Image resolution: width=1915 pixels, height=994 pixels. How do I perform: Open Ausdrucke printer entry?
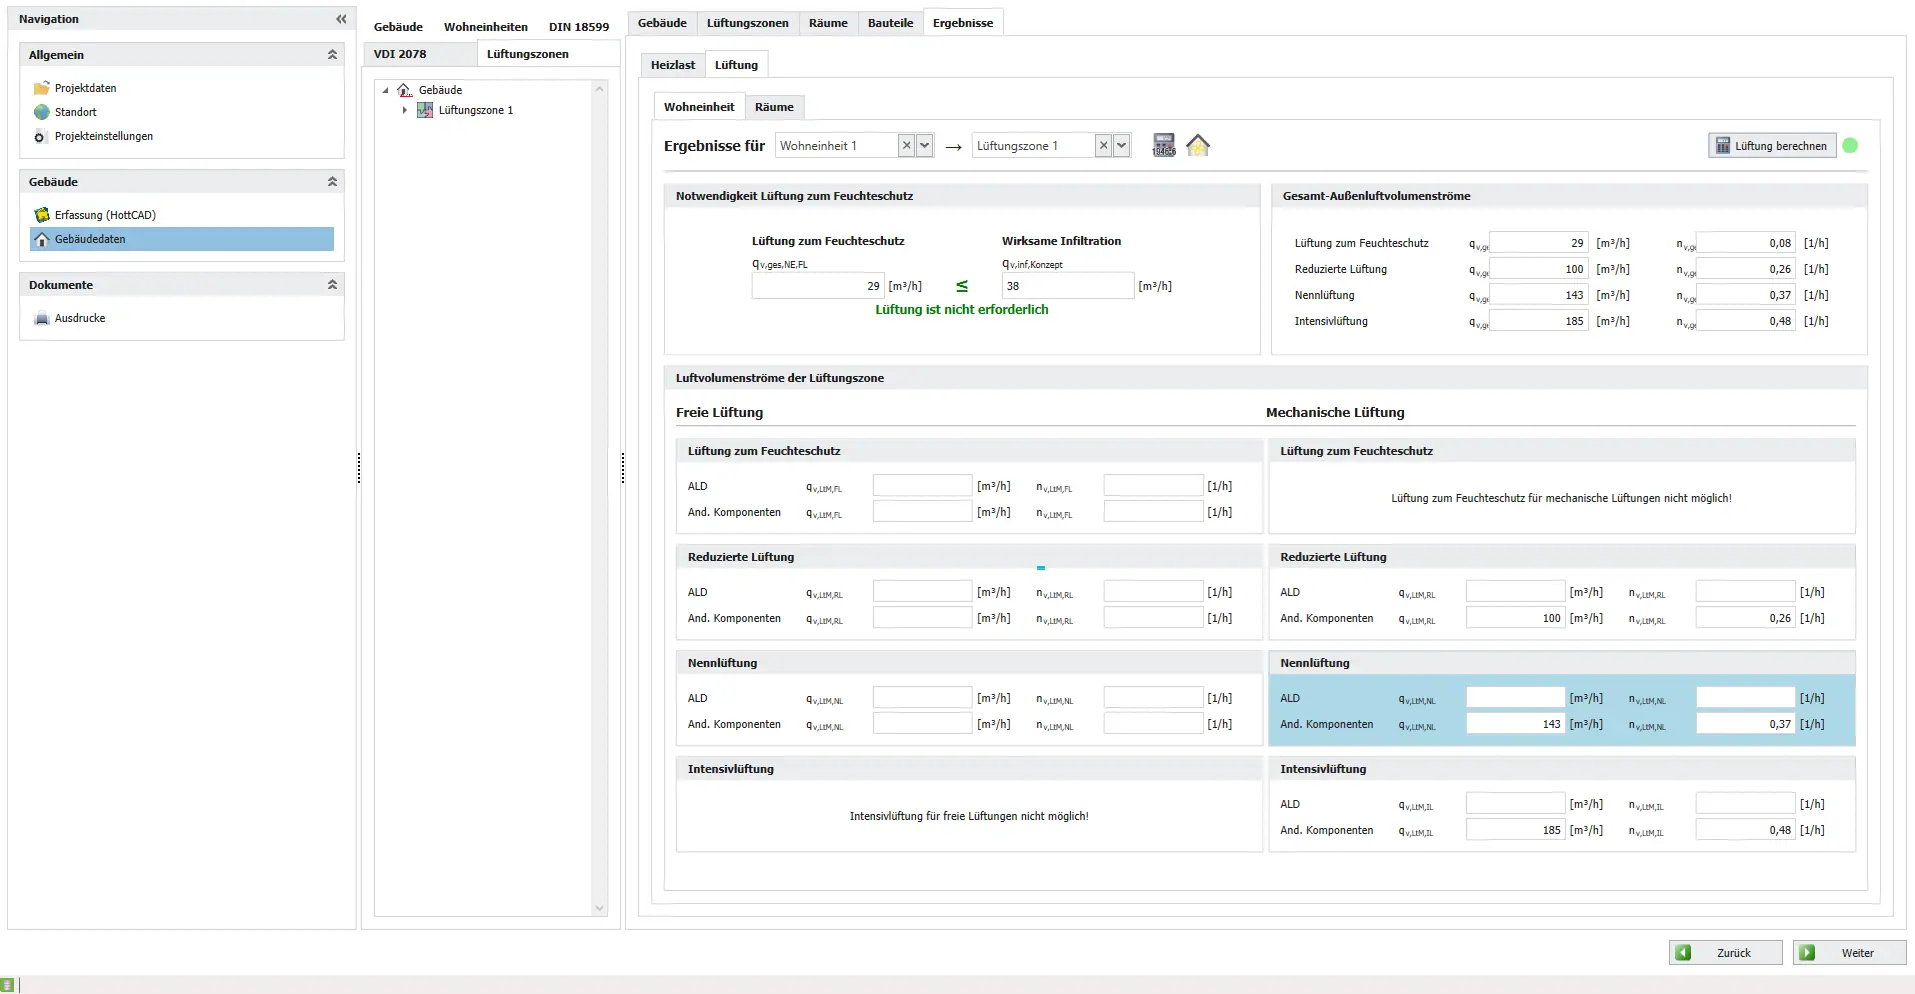[79, 318]
